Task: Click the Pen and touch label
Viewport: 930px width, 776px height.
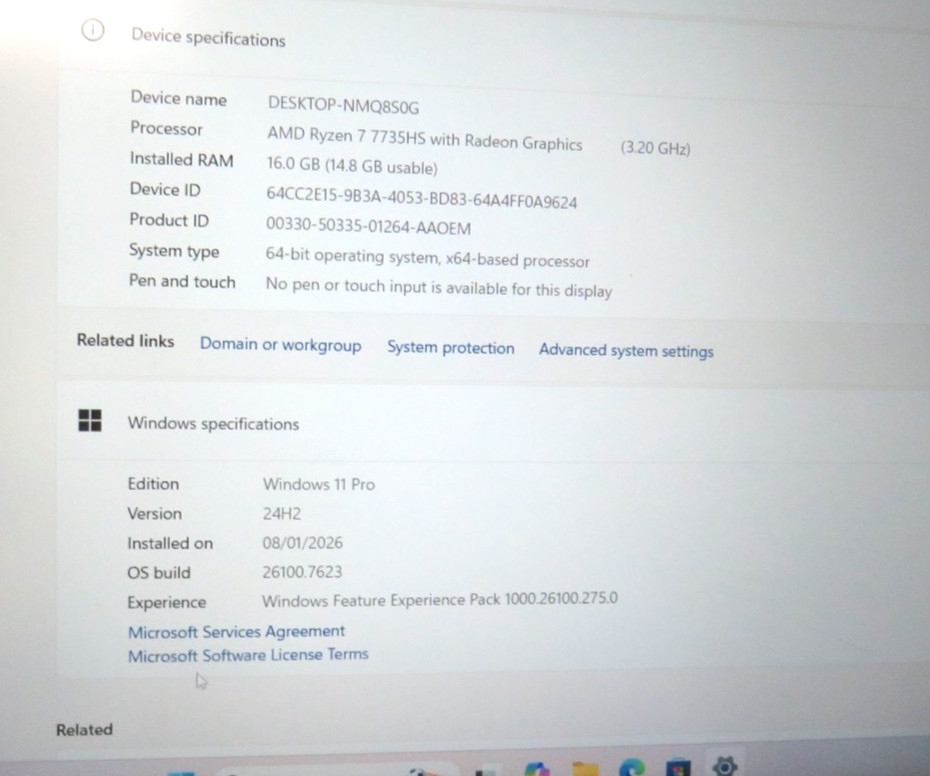Action: [182, 281]
